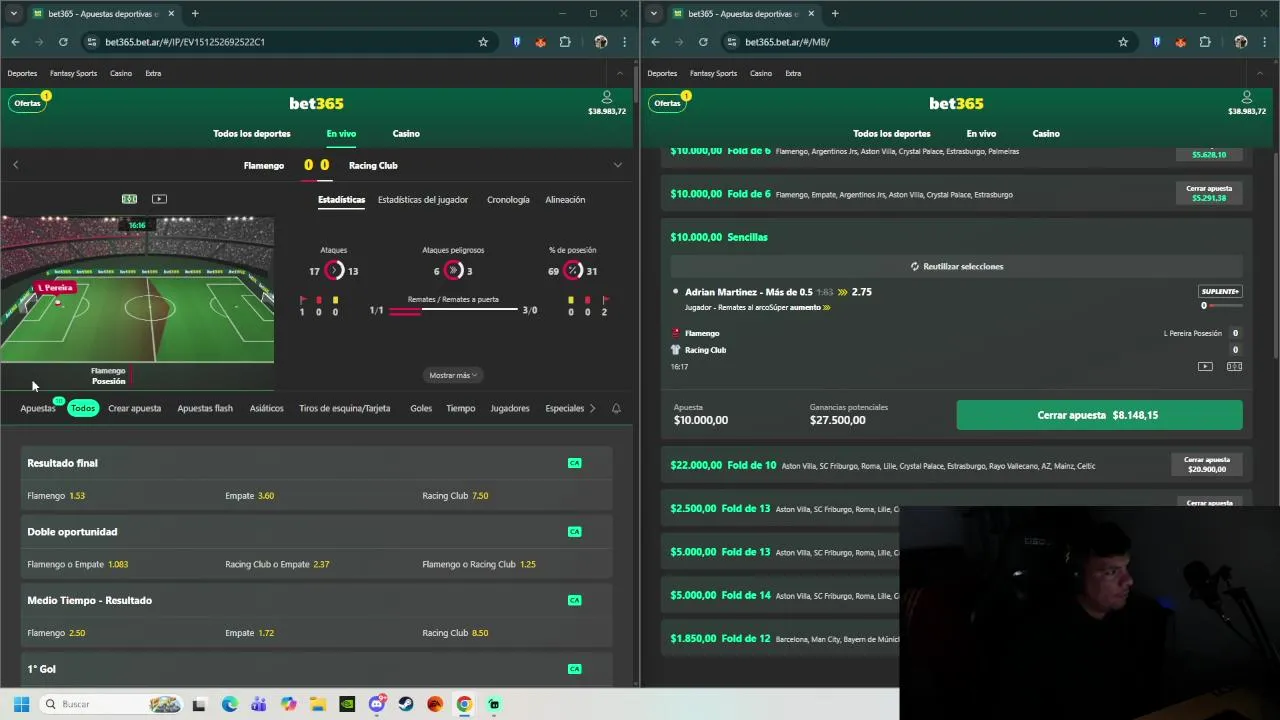Click Reutilizar selecciones button
The width and height of the screenshot is (1280, 720).
click(x=957, y=266)
